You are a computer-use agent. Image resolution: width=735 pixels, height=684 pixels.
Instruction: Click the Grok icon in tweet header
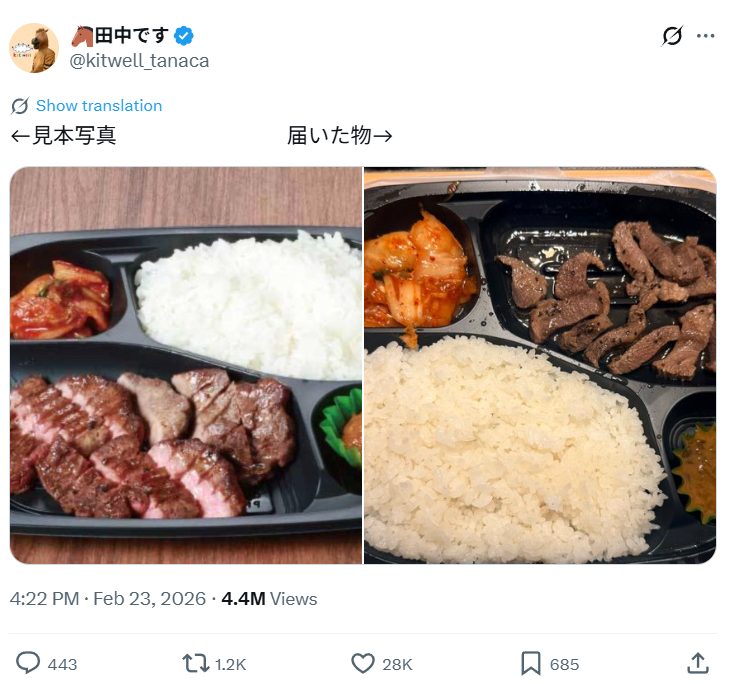click(672, 36)
